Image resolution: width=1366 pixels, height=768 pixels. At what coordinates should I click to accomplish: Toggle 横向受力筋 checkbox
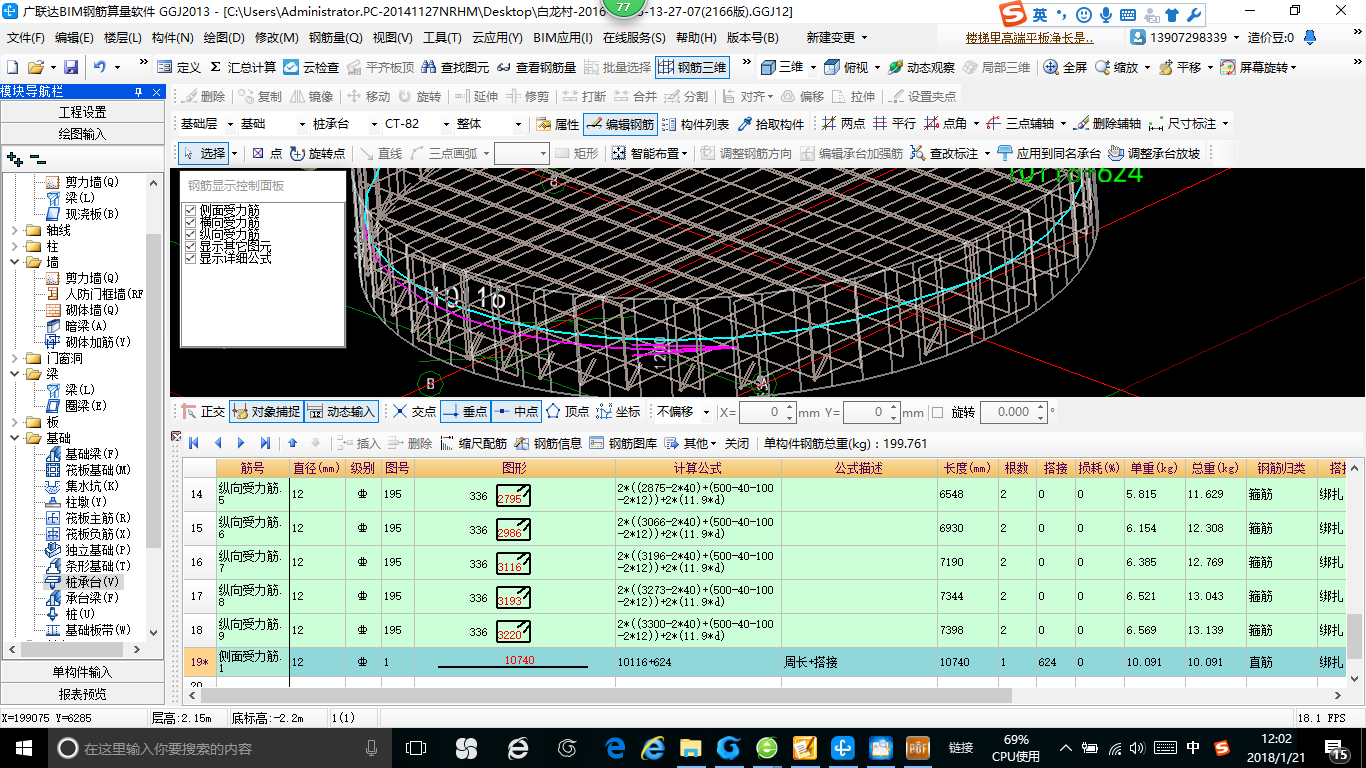(190, 222)
